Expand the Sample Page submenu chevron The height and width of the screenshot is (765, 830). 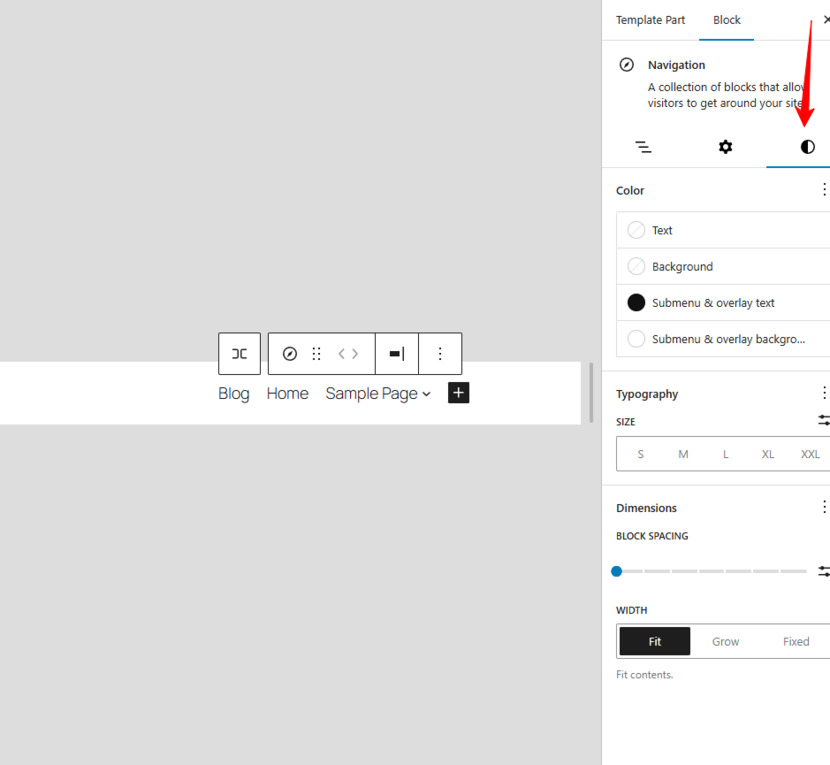(x=427, y=394)
